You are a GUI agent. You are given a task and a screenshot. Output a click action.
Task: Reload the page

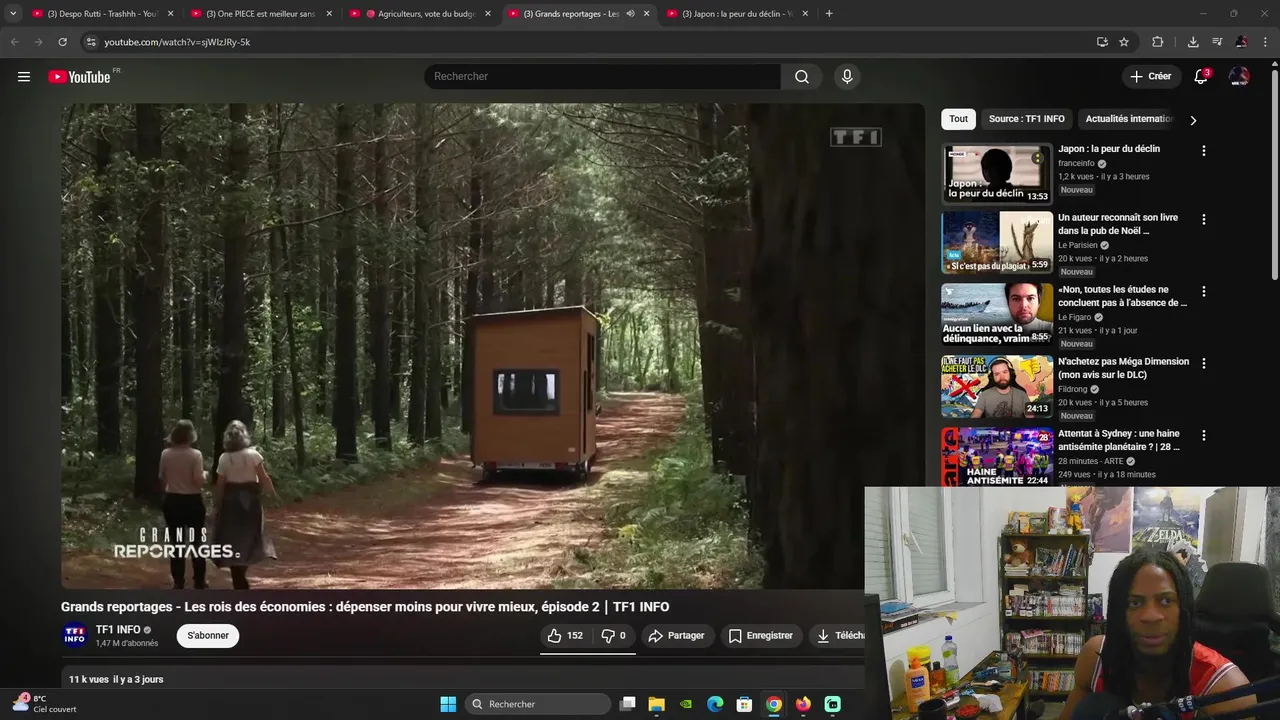pos(62,42)
